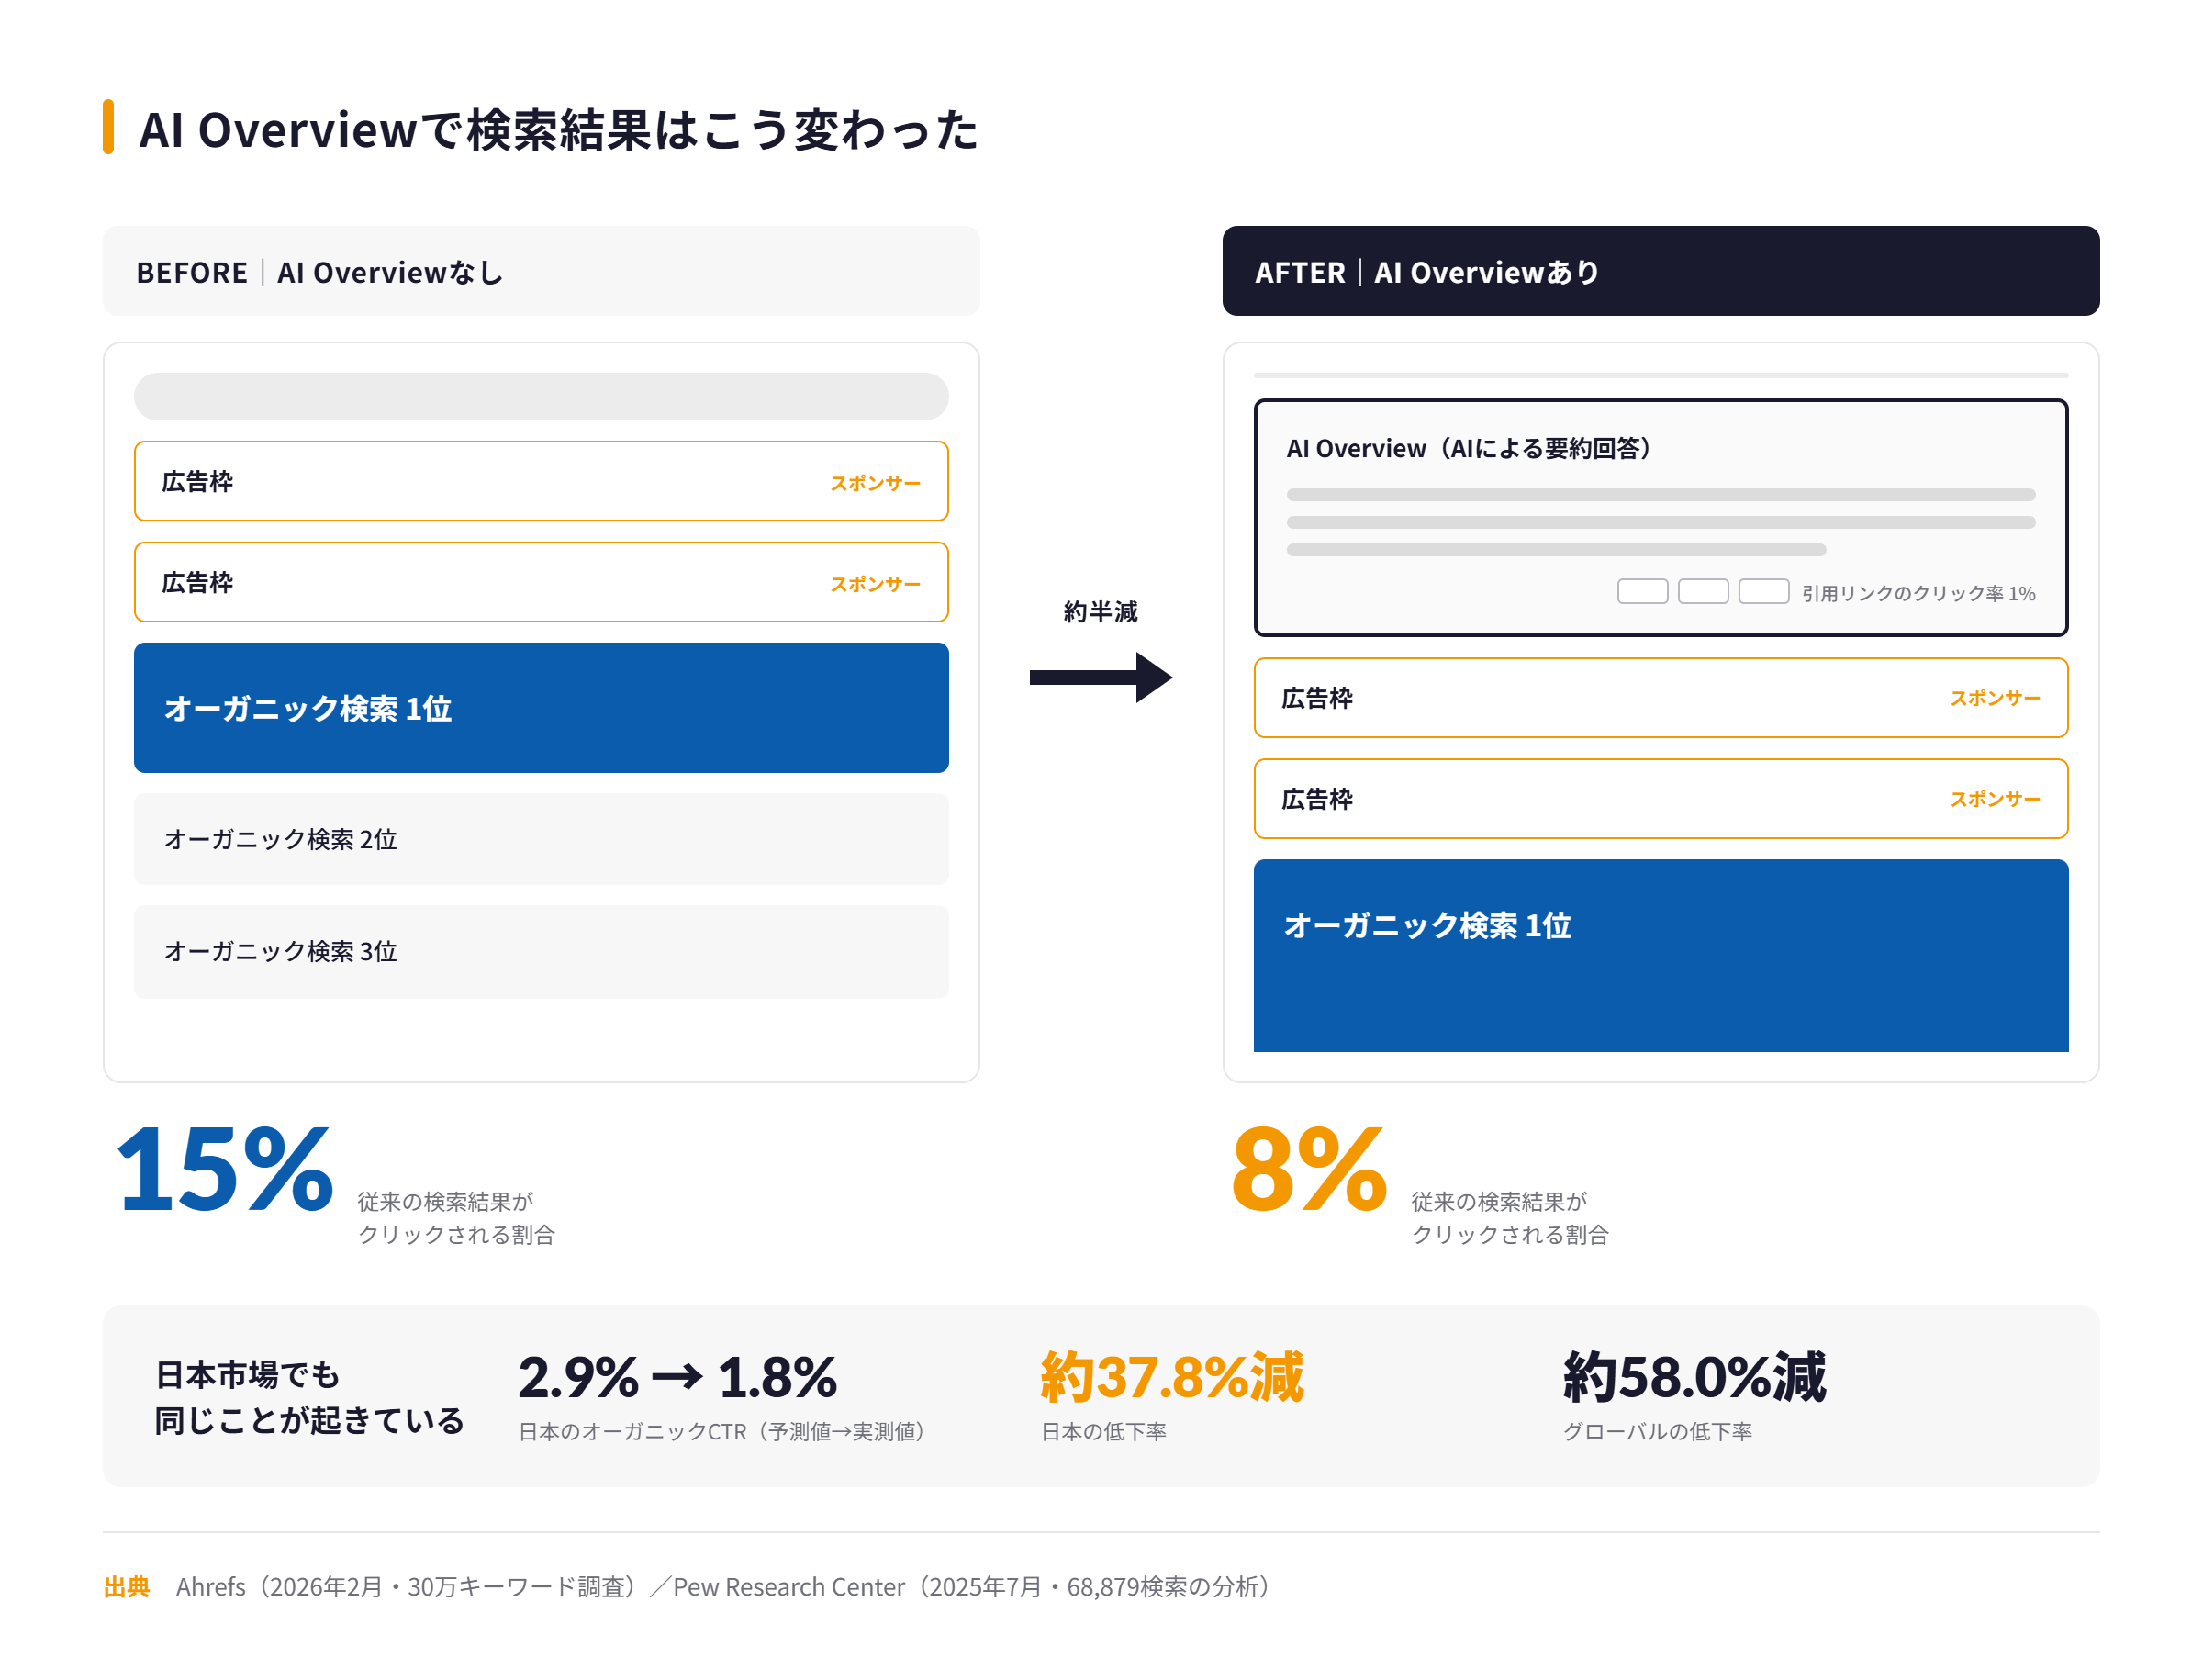The width and height of the screenshot is (2203, 1680).
Task: Click the large blue '15%' figure
Action: [x=224, y=1169]
